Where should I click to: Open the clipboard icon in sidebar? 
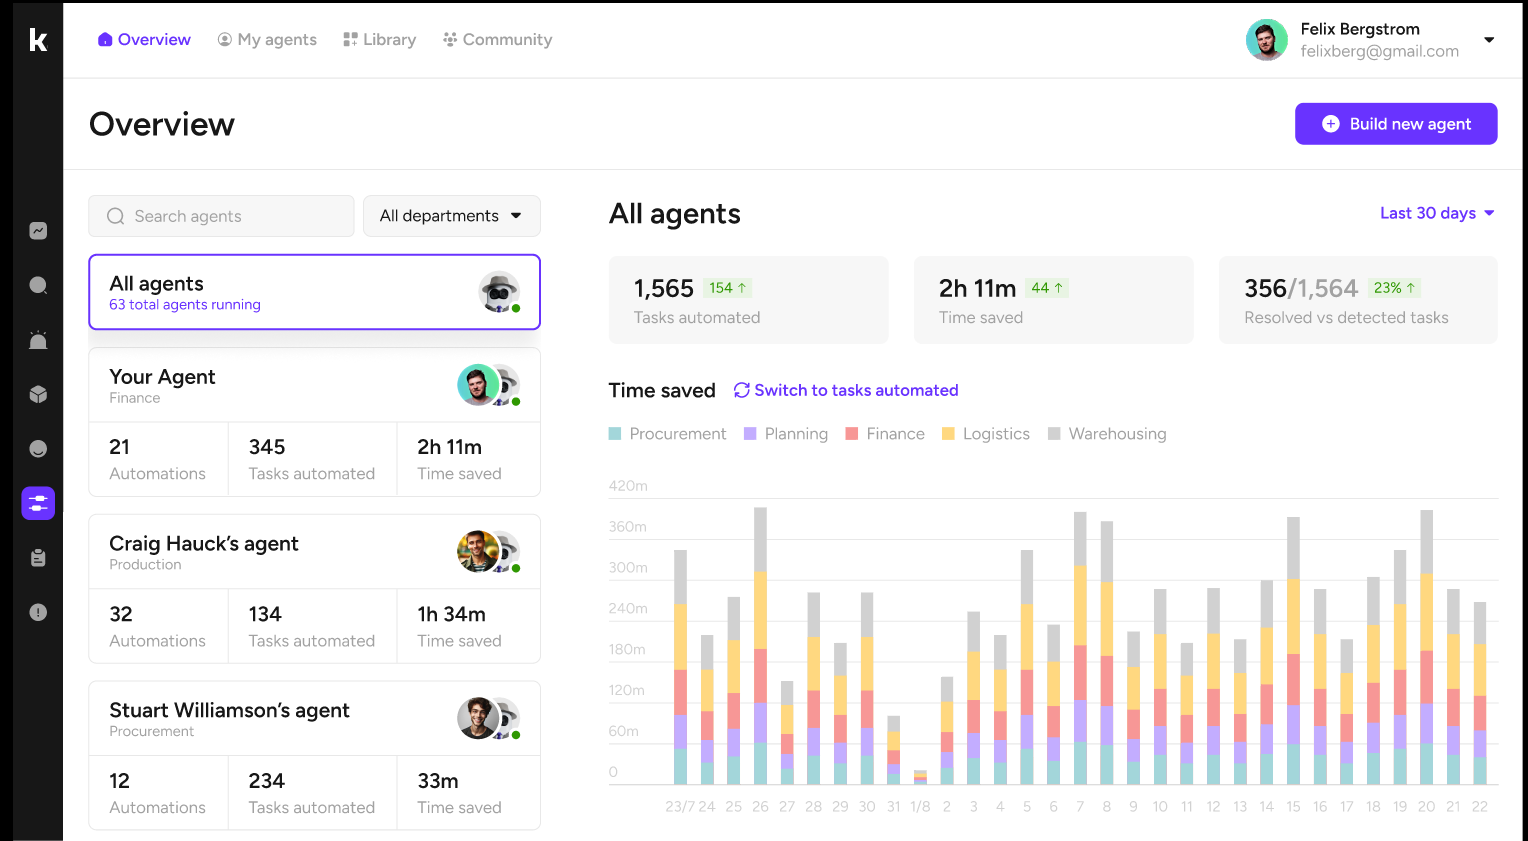point(38,558)
